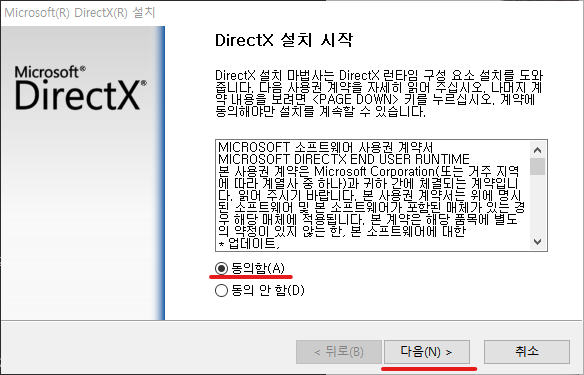Click the license text scroll-up arrow
Screen dimensions: 584x375
(537, 150)
